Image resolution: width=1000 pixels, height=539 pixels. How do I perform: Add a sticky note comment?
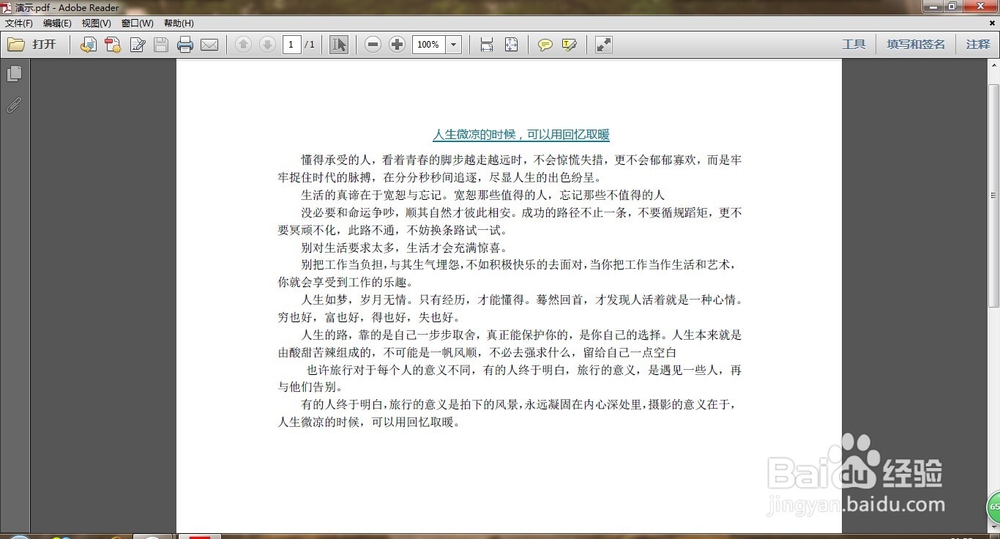(545, 45)
